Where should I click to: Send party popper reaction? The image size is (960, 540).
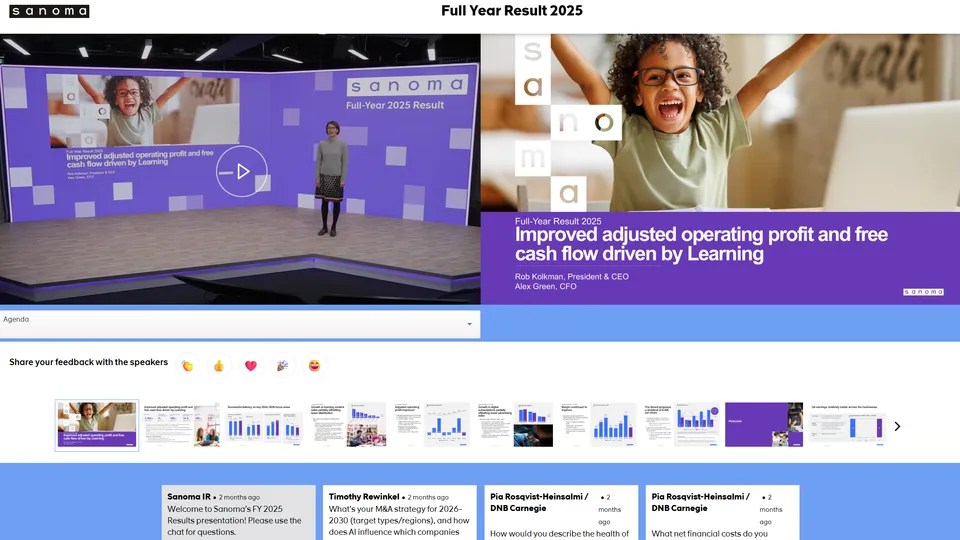click(282, 366)
